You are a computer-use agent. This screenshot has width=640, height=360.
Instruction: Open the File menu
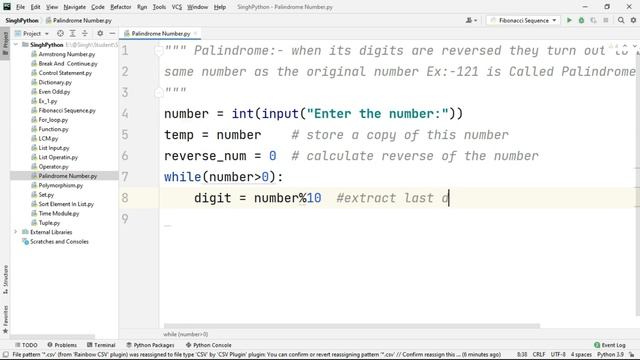(x=20, y=7)
